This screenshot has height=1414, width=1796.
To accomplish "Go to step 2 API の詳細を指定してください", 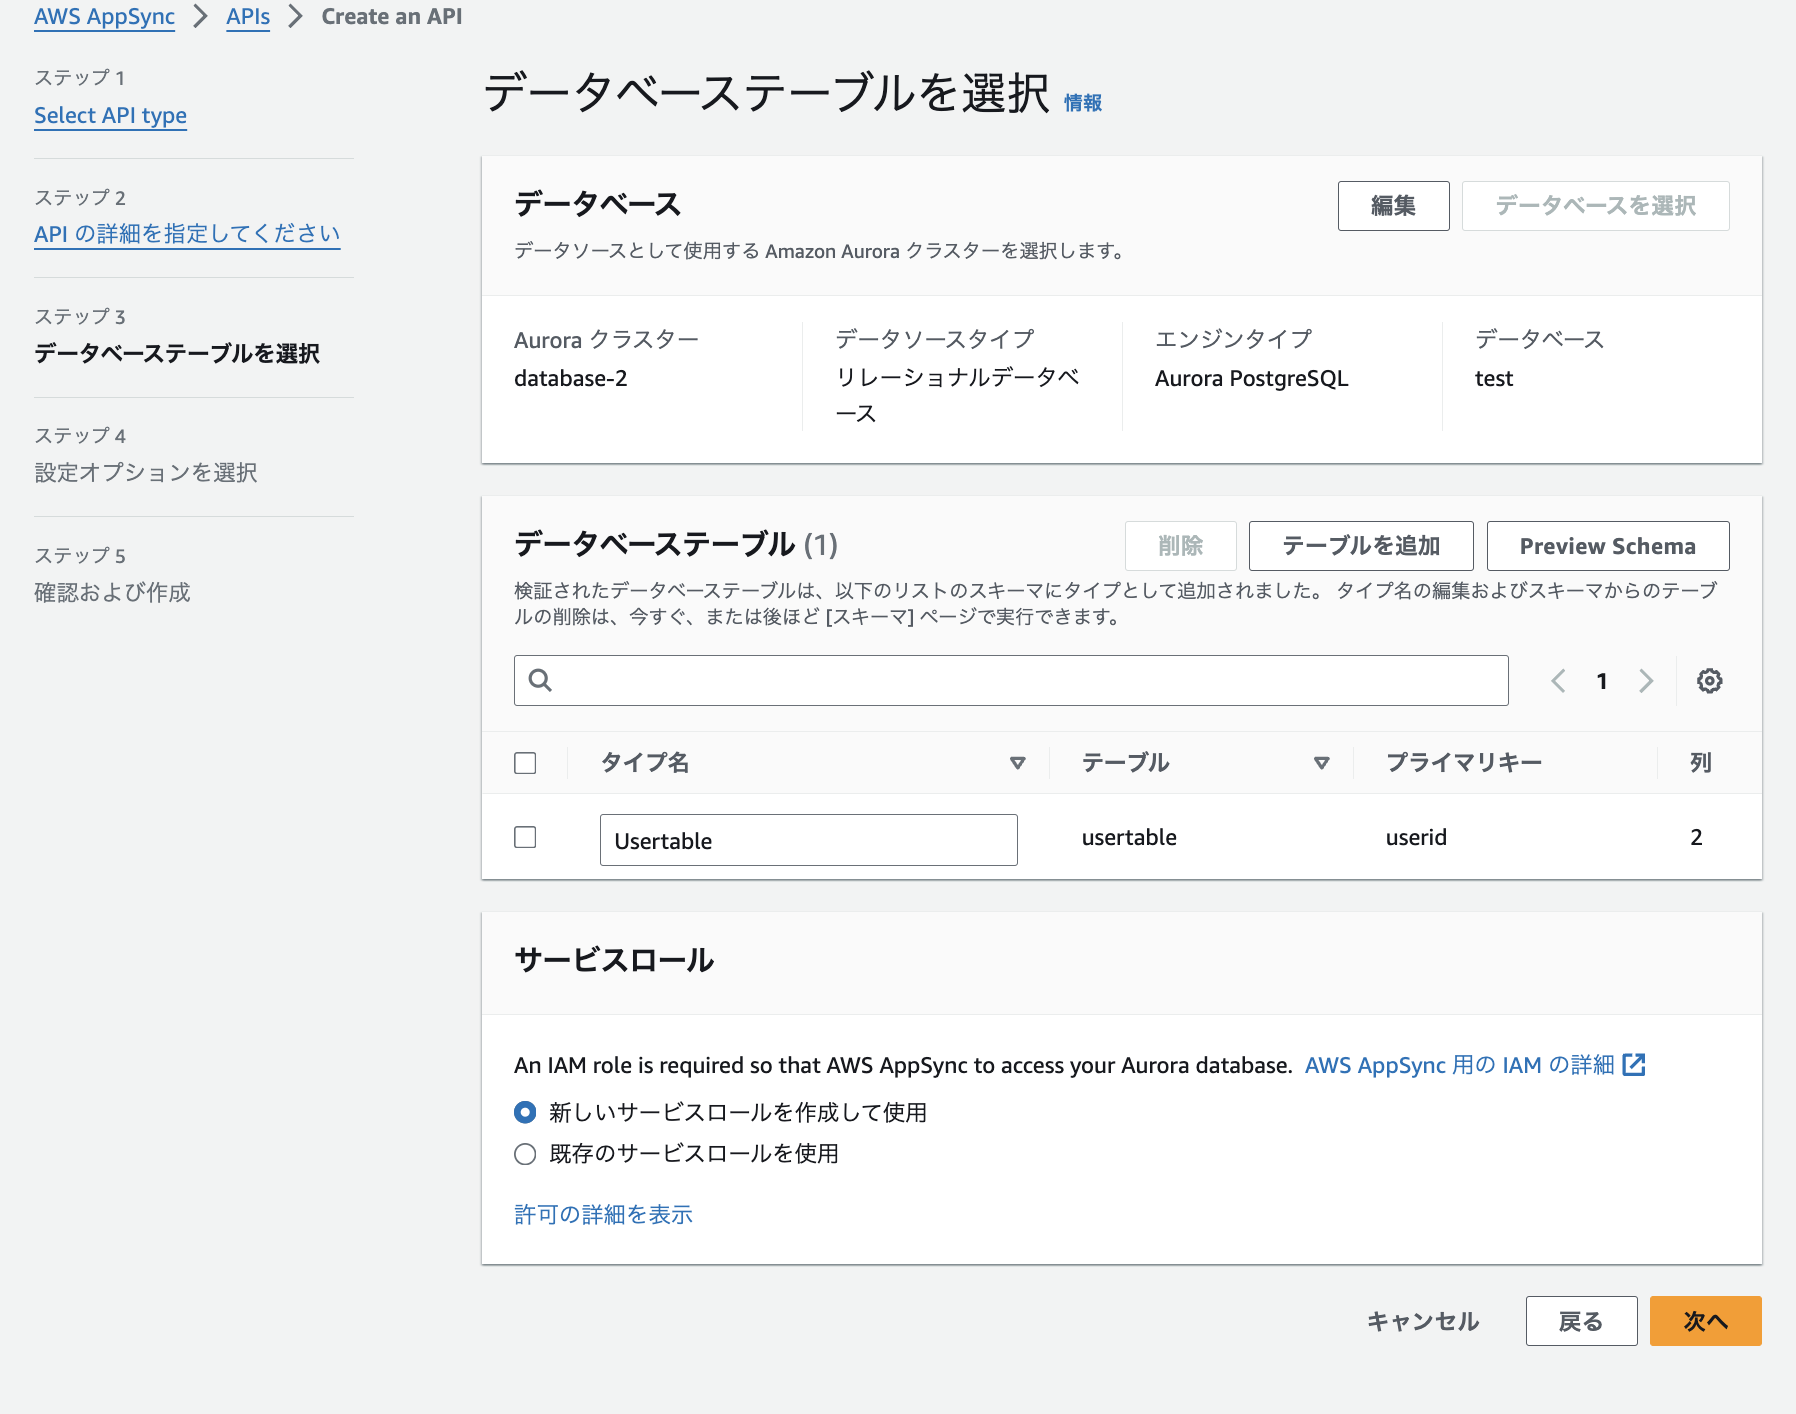I will click(x=187, y=234).
